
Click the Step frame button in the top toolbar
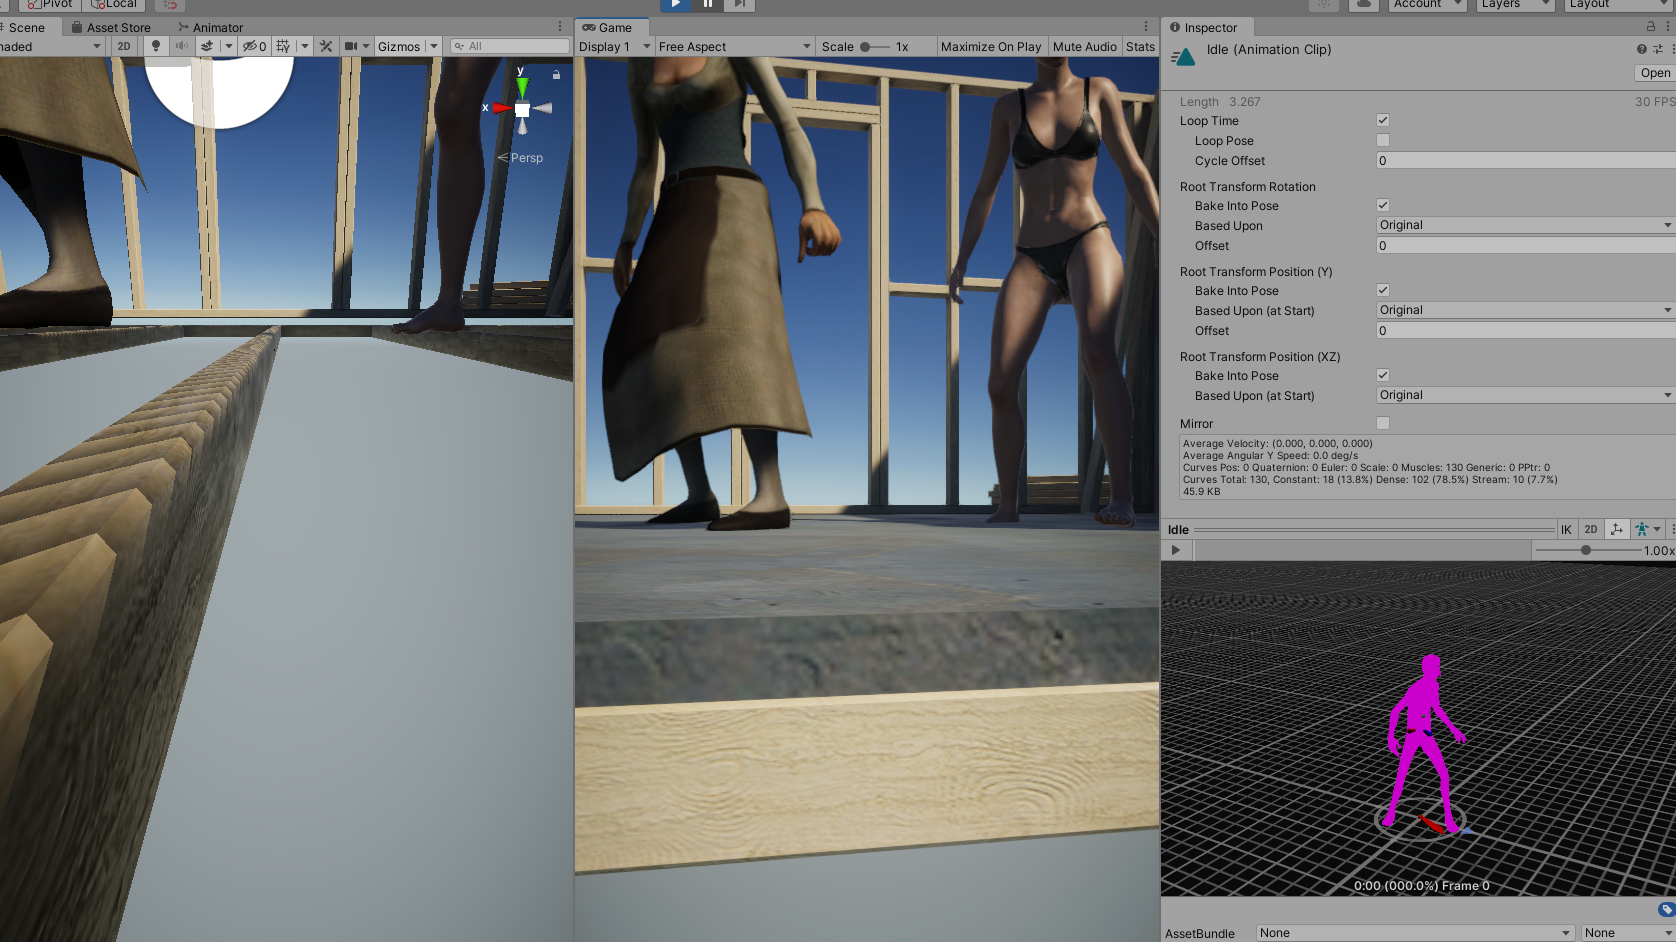click(x=739, y=5)
